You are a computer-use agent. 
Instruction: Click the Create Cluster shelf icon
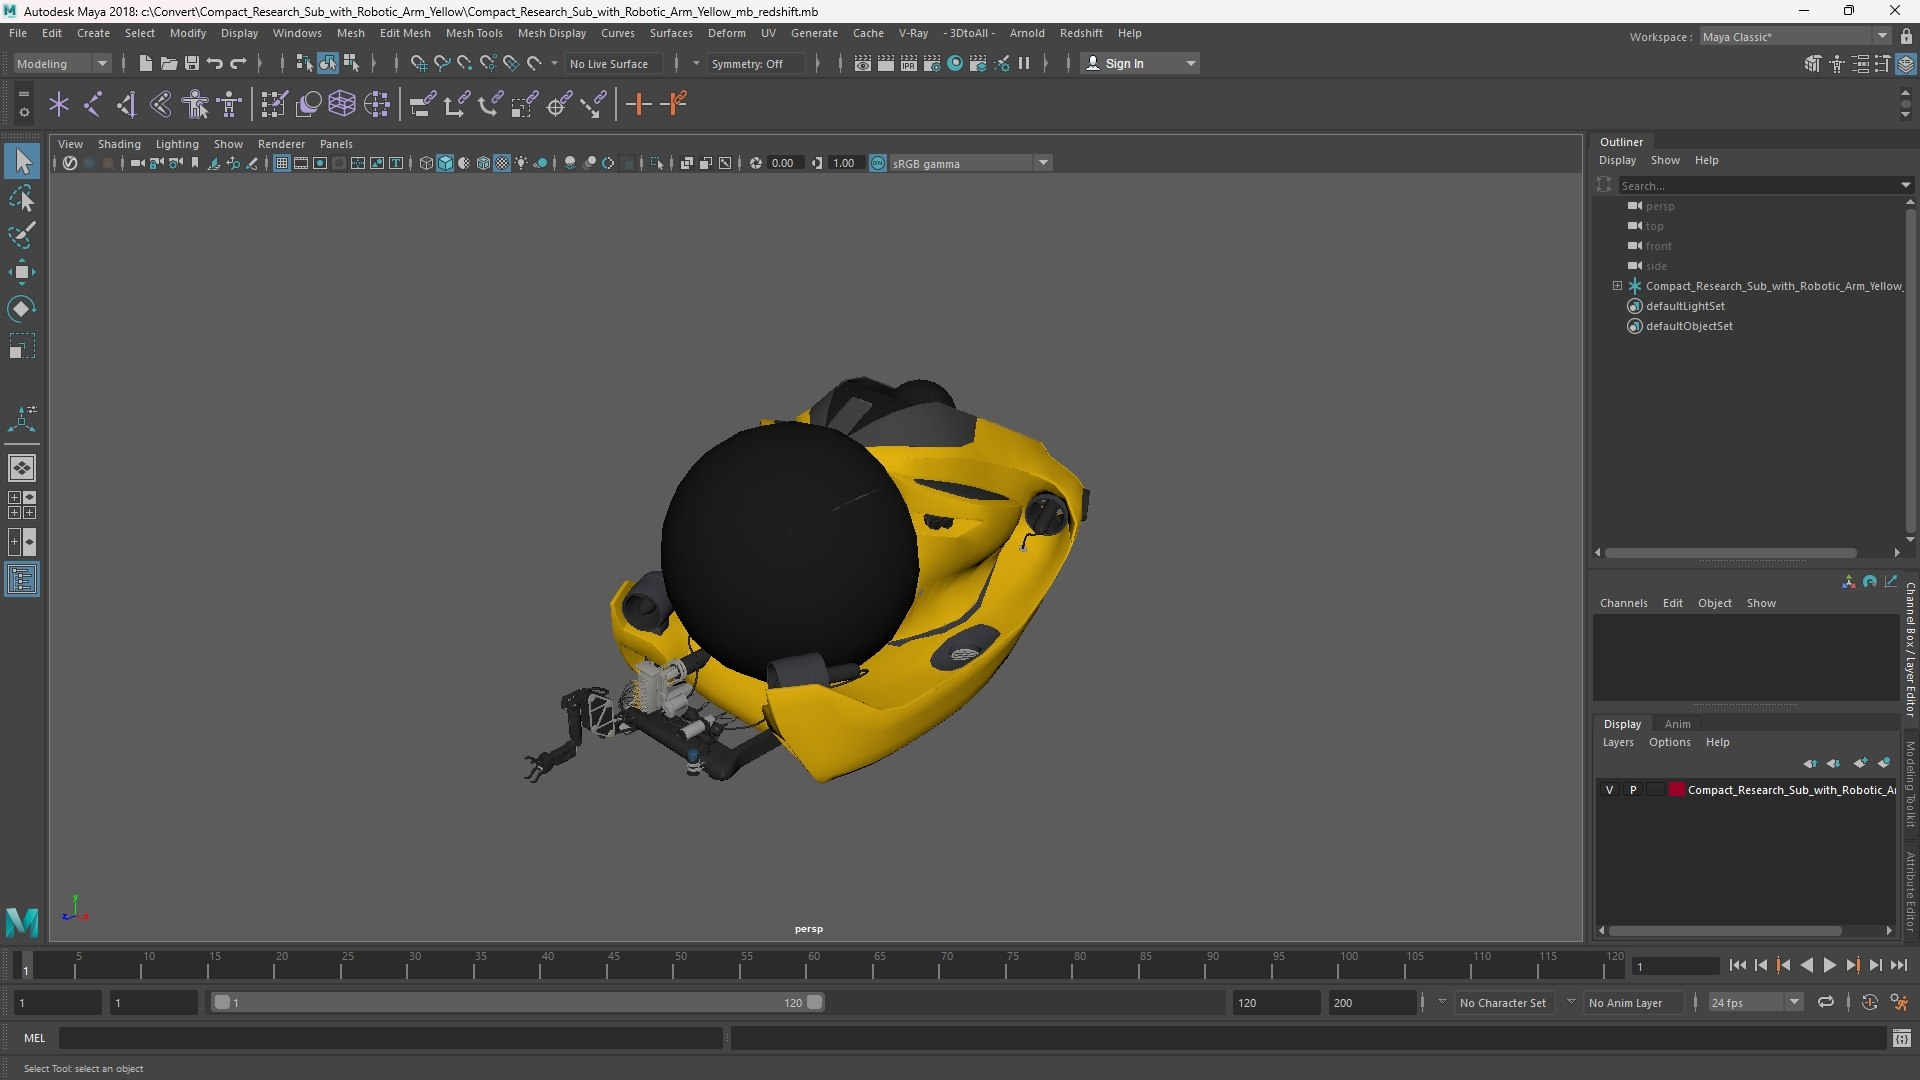[377, 104]
